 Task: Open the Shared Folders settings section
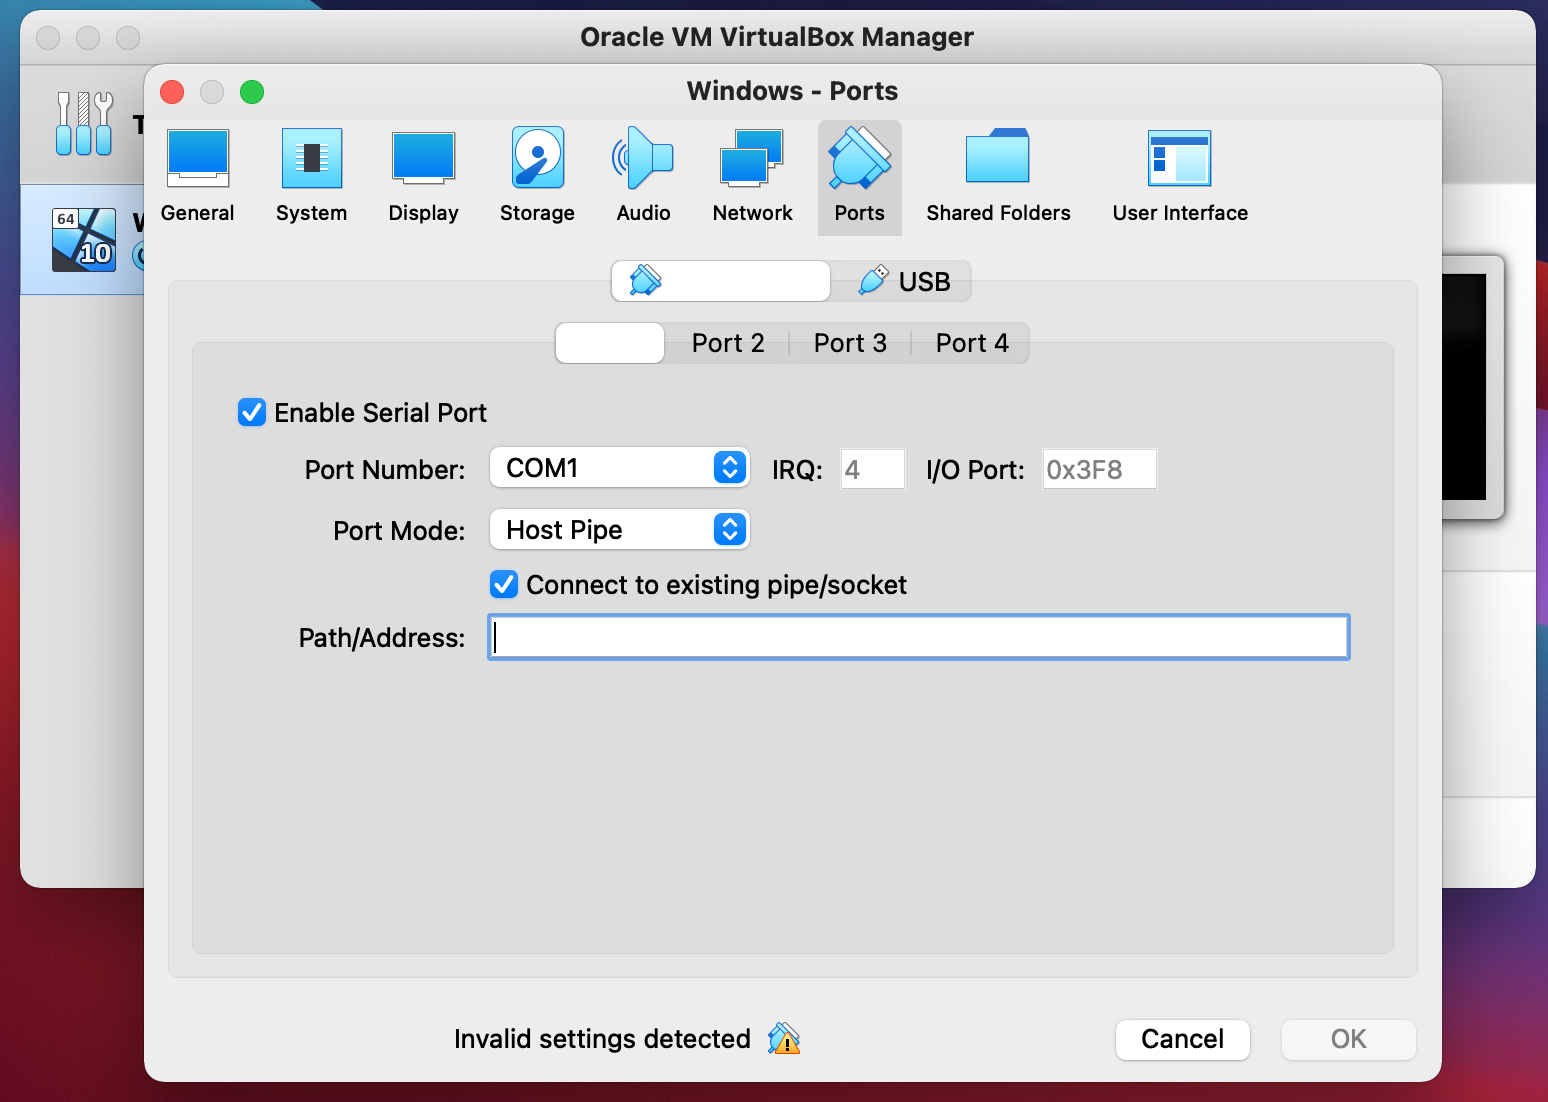998,177
